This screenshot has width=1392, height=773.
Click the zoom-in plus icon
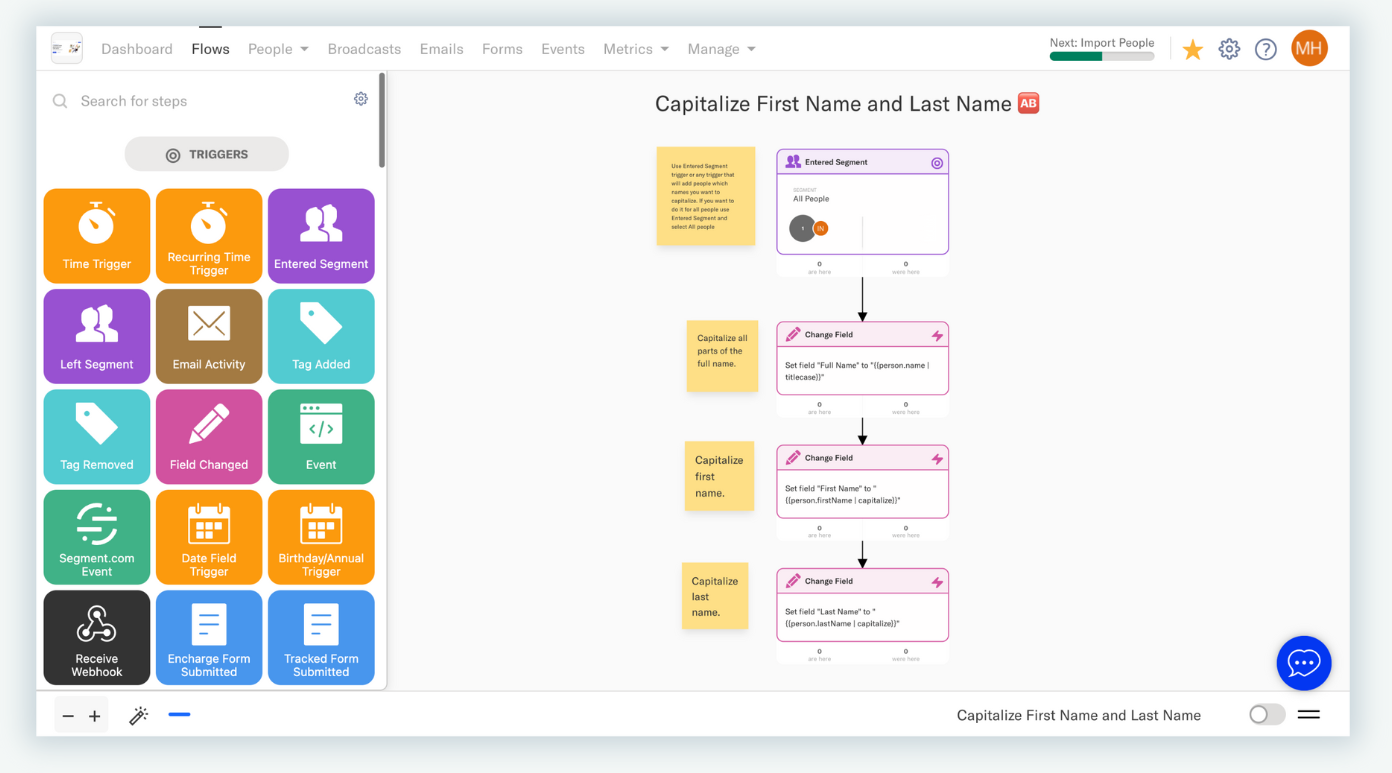coord(95,715)
